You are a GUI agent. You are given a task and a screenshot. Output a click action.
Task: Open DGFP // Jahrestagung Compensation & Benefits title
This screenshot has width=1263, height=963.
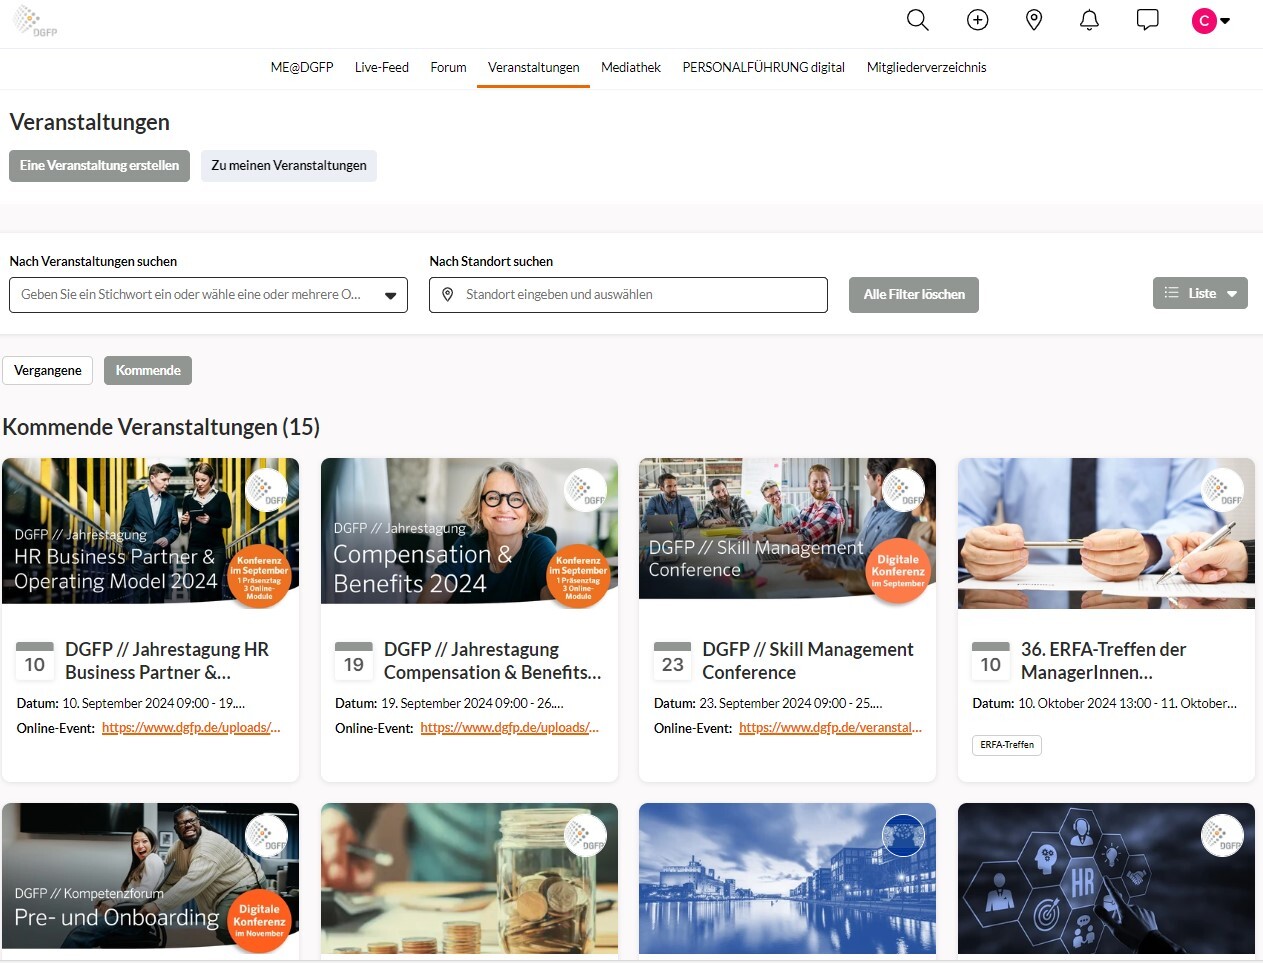coord(493,661)
